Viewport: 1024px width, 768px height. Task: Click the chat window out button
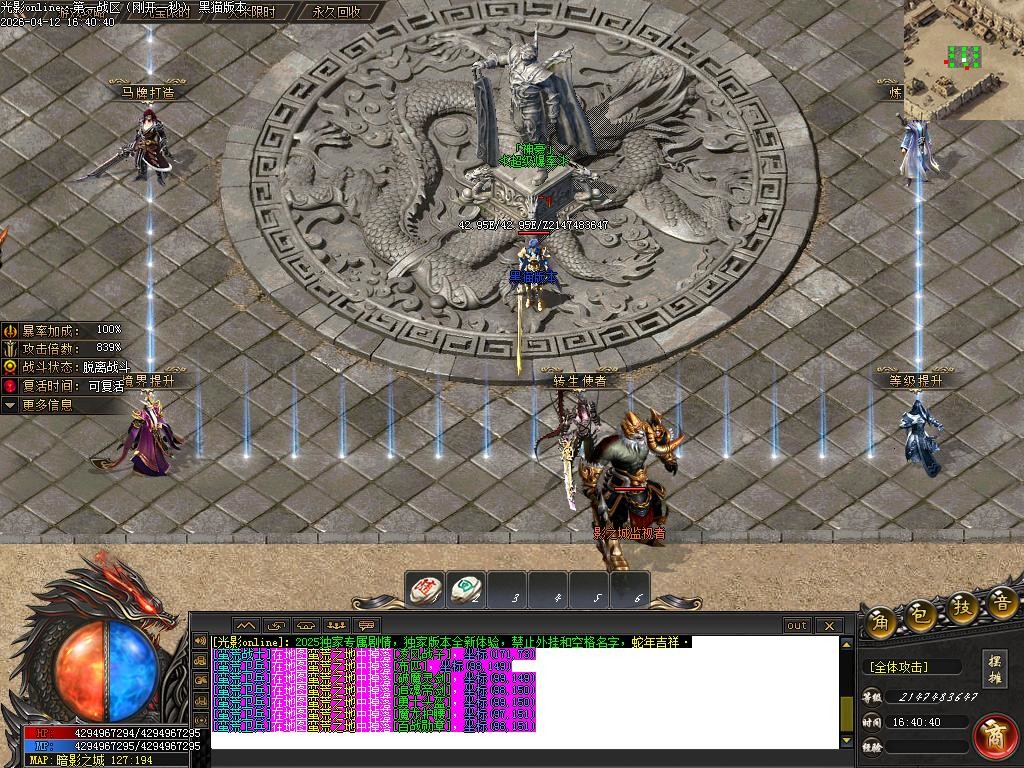[797, 626]
